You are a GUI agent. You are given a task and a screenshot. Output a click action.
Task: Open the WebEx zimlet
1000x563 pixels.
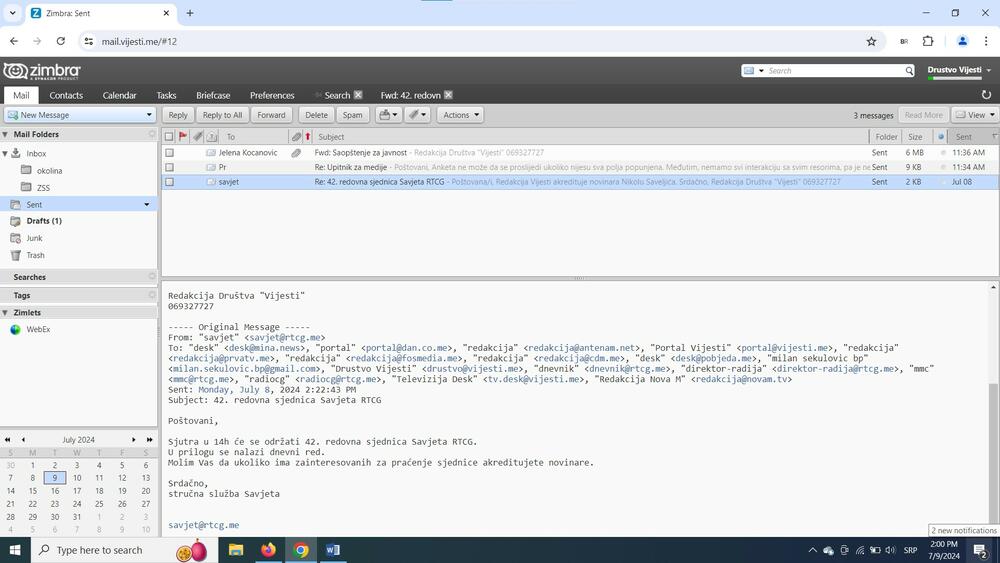click(38, 329)
